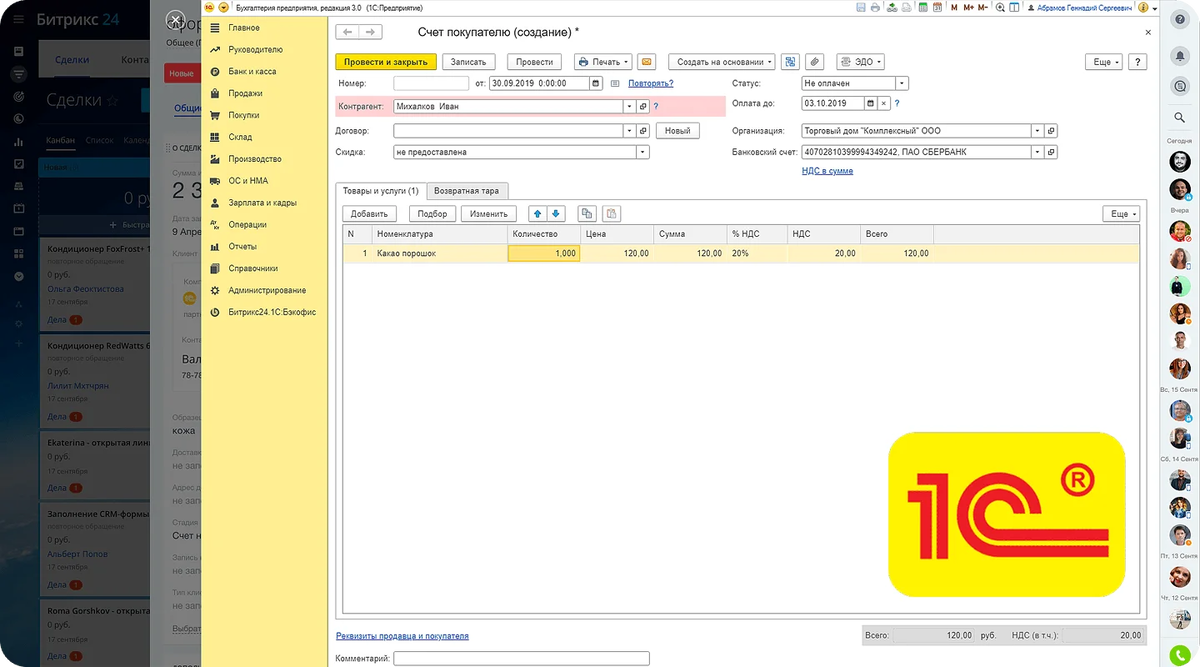Expand the Скидка dropdown
The image size is (1200, 667).
[643, 153]
